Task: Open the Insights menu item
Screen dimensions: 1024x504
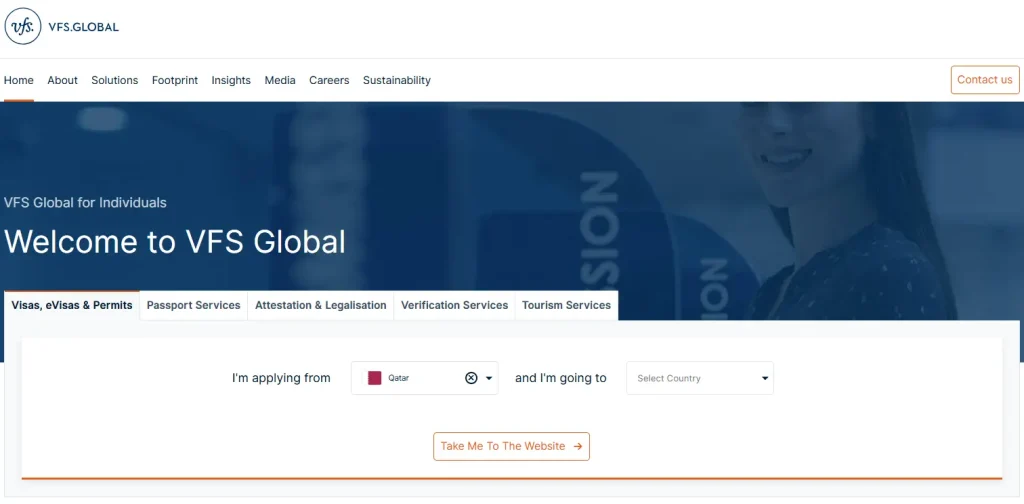Action: pyautogui.click(x=231, y=80)
